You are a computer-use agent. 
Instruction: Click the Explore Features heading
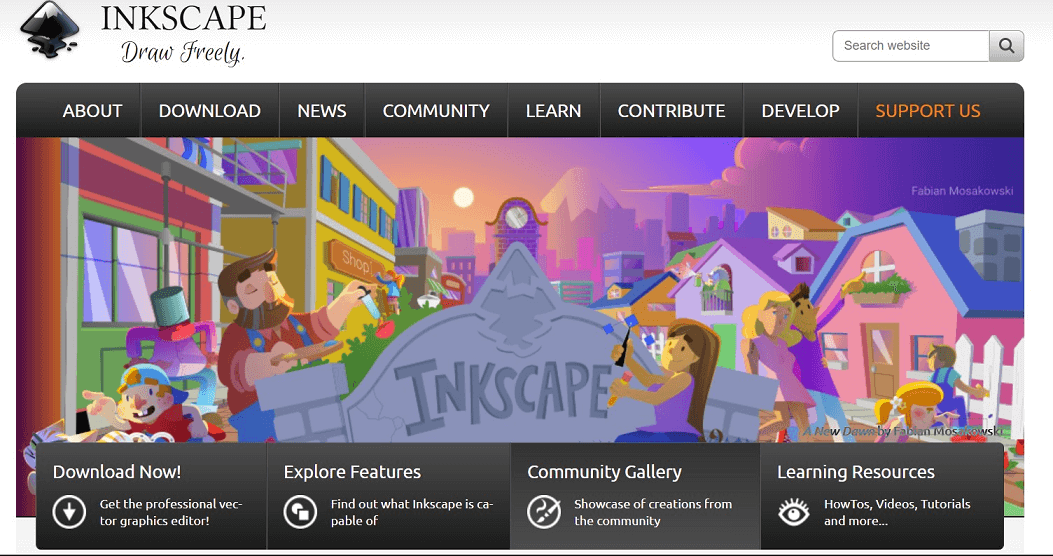point(352,472)
